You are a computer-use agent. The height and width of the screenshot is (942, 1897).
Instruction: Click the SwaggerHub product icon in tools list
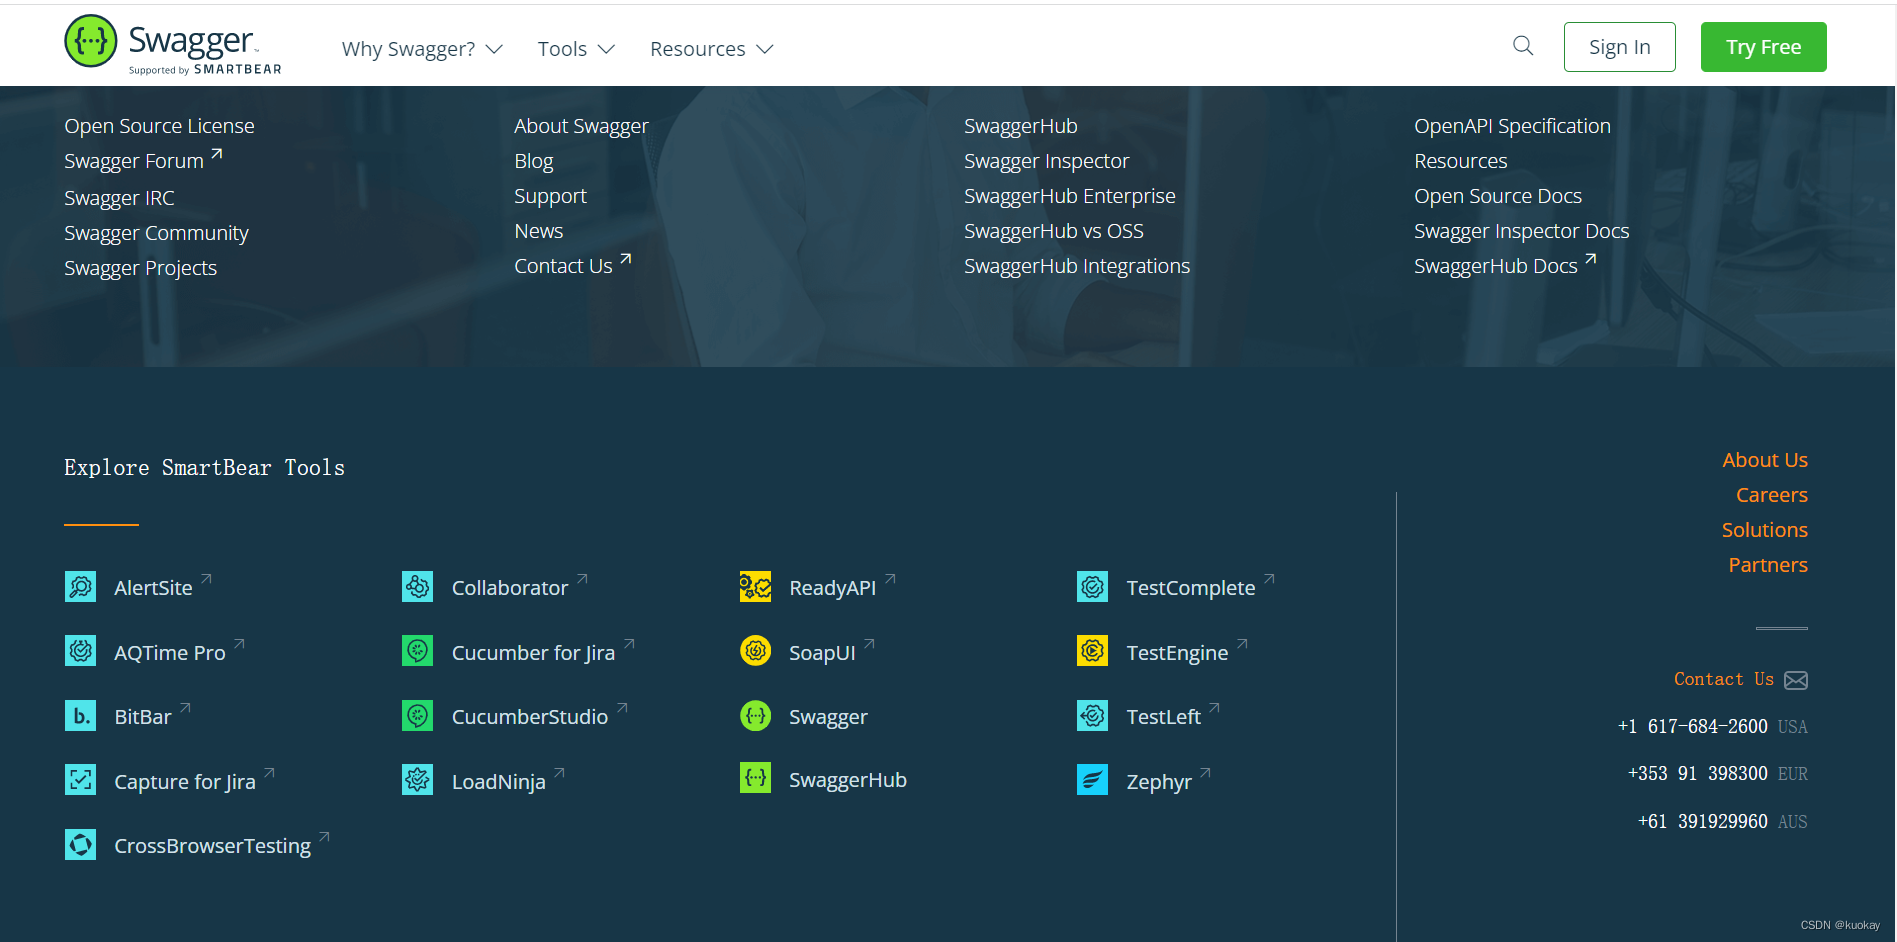coord(756,778)
